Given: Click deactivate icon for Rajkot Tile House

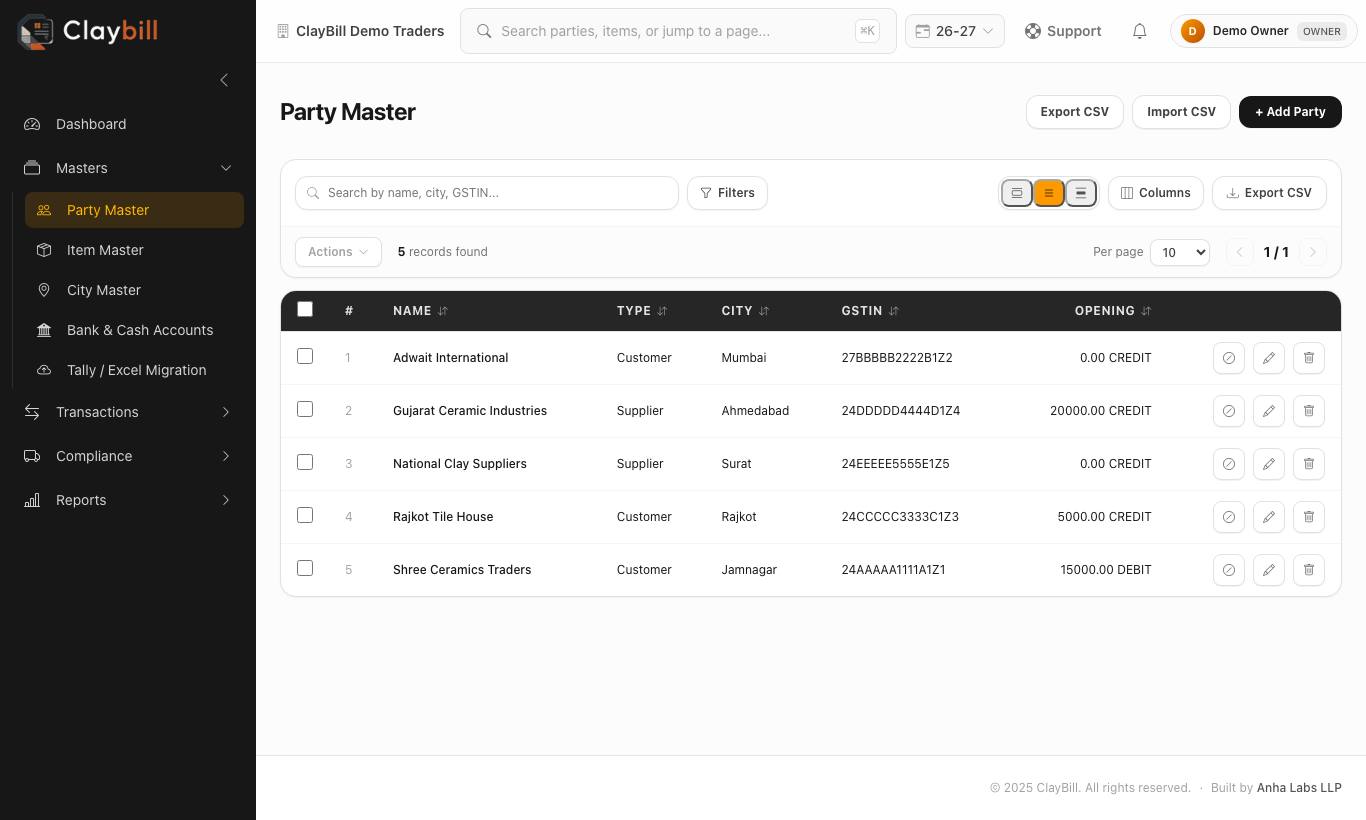Looking at the screenshot, I should 1228,517.
